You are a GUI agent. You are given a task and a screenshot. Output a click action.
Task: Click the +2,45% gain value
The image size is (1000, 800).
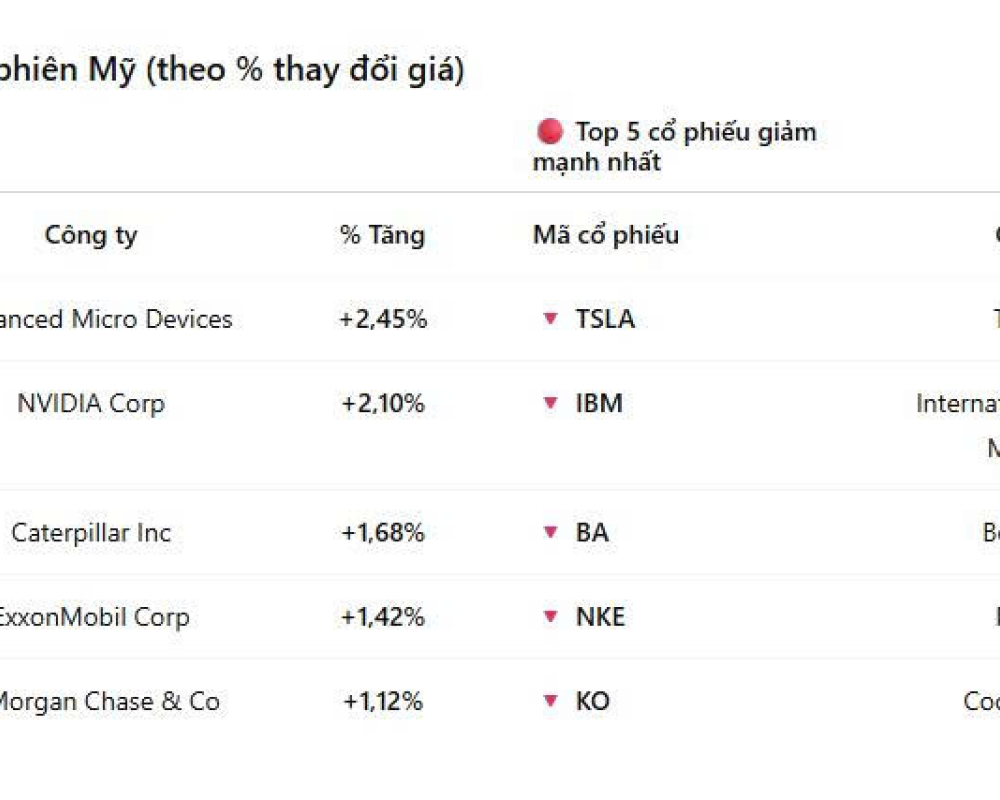tap(383, 319)
